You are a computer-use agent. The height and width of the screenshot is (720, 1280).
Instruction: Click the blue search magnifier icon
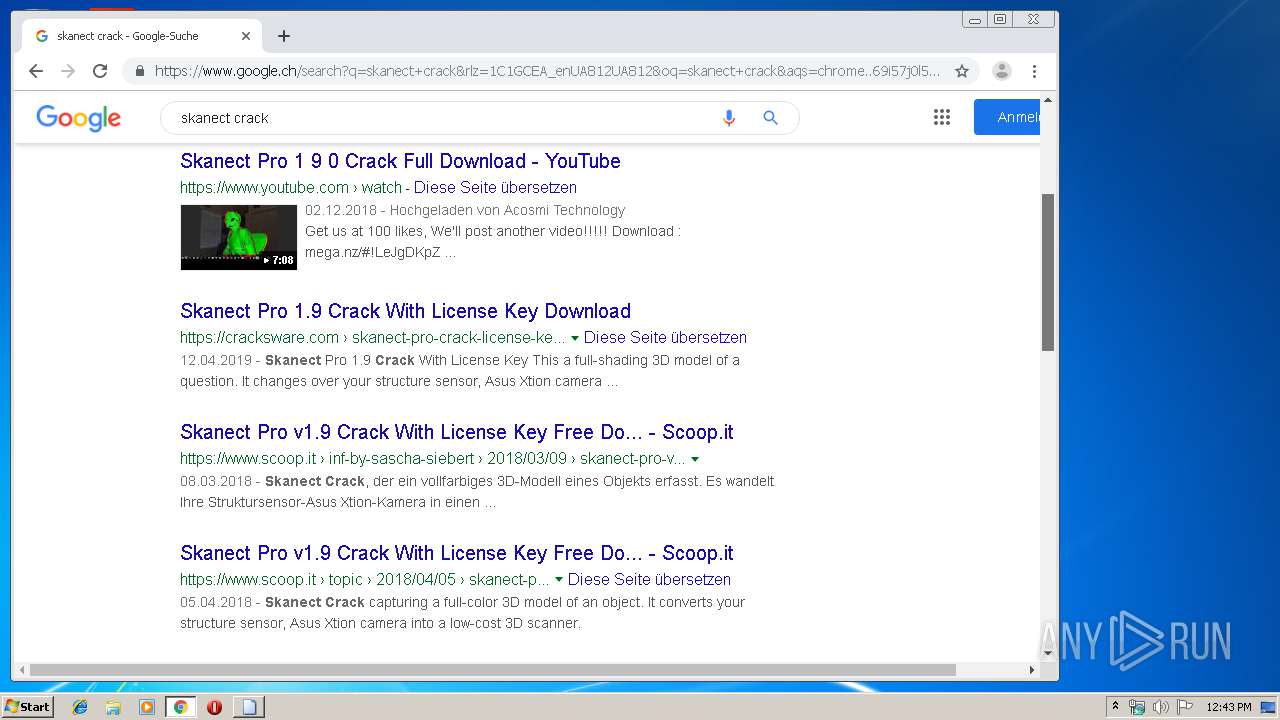(770, 118)
